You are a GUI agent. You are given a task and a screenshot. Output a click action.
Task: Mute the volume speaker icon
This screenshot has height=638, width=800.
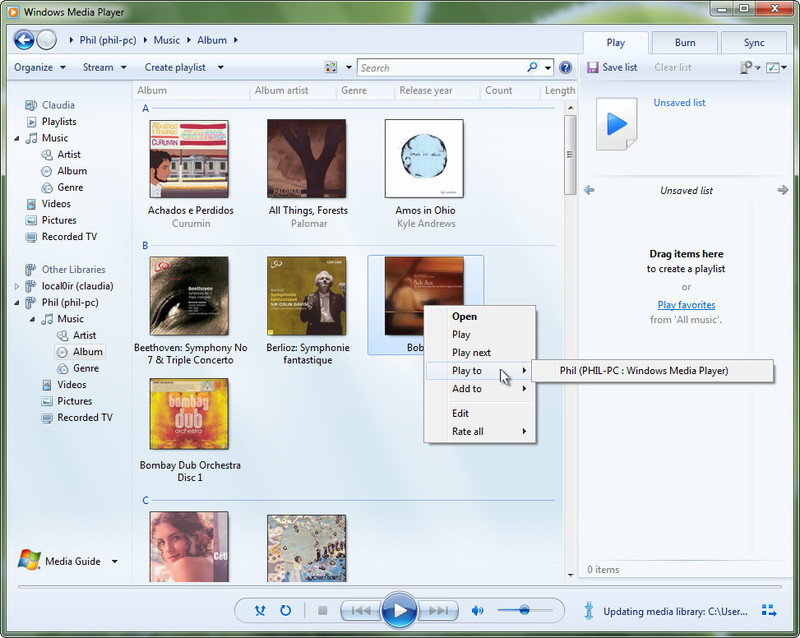477,610
